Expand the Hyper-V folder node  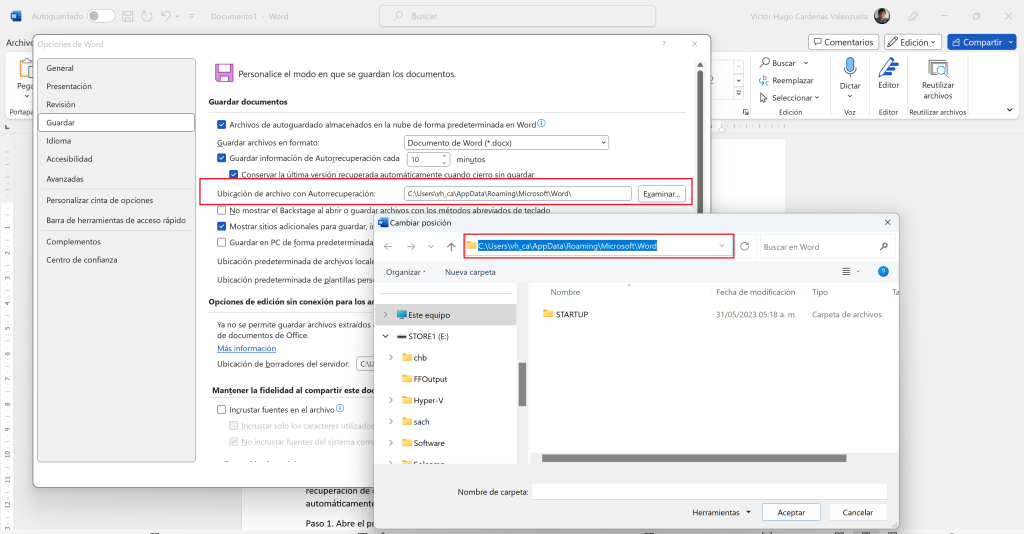(x=391, y=400)
